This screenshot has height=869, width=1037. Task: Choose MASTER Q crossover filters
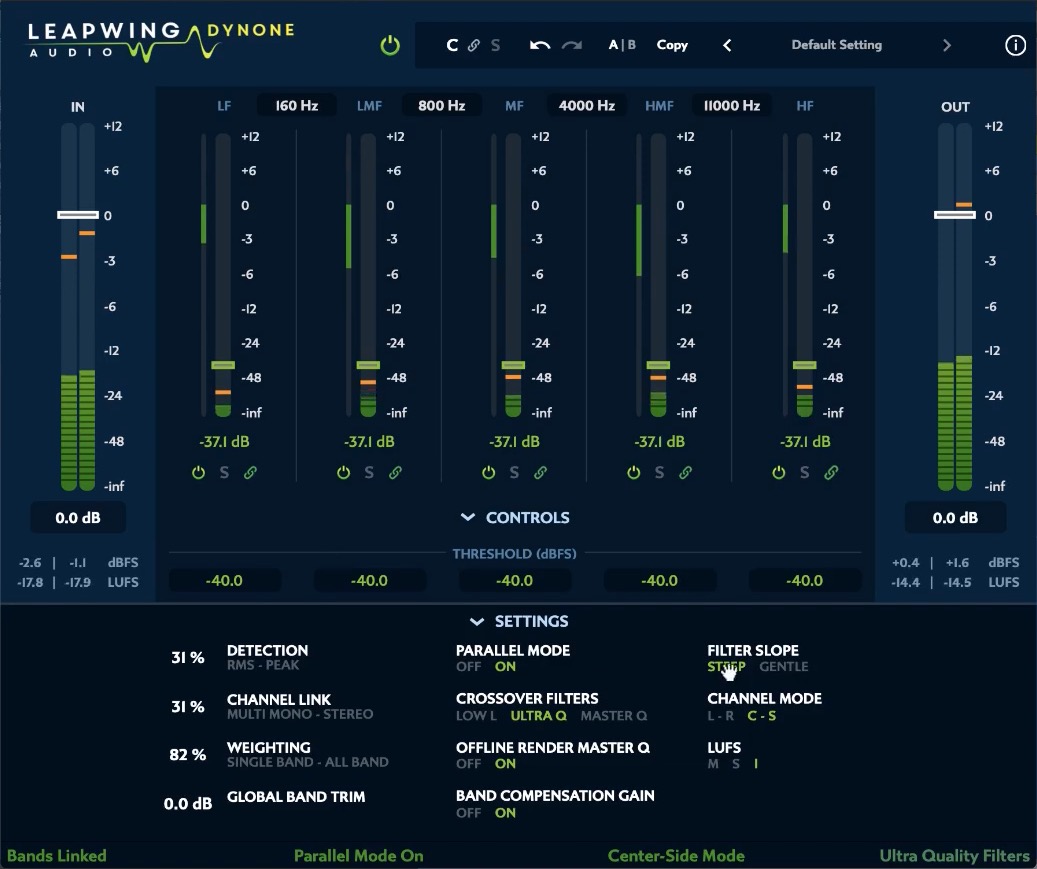(x=614, y=716)
